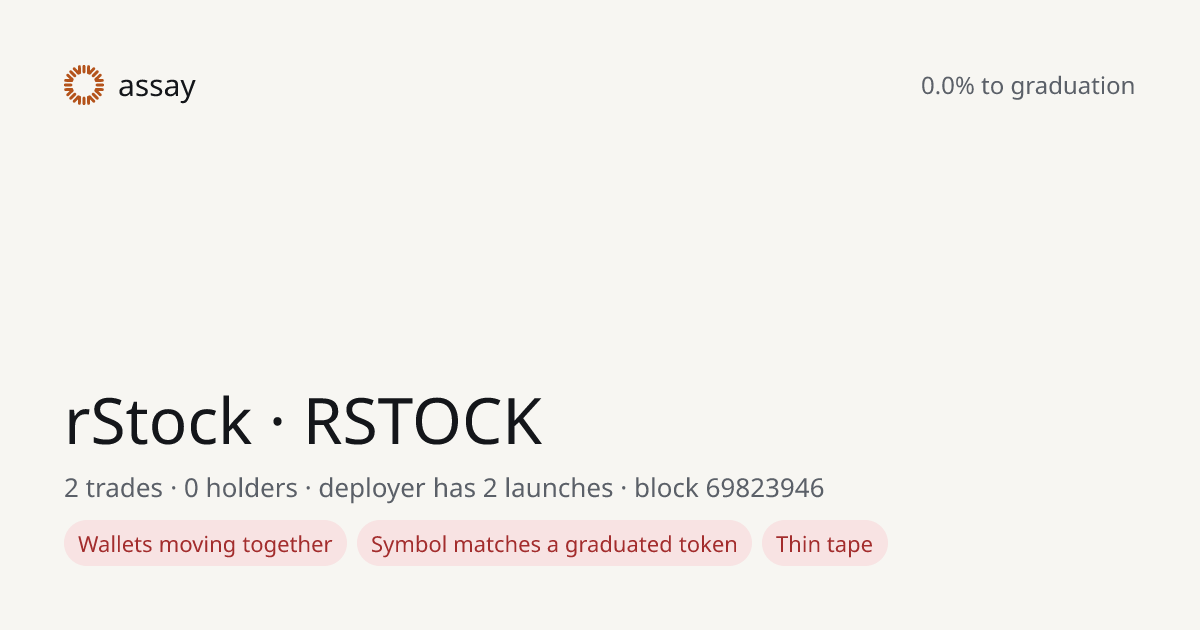The image size is (1200, 630).
Task: Open the deployer has 2 launches detail
Action: coord(466,488)
